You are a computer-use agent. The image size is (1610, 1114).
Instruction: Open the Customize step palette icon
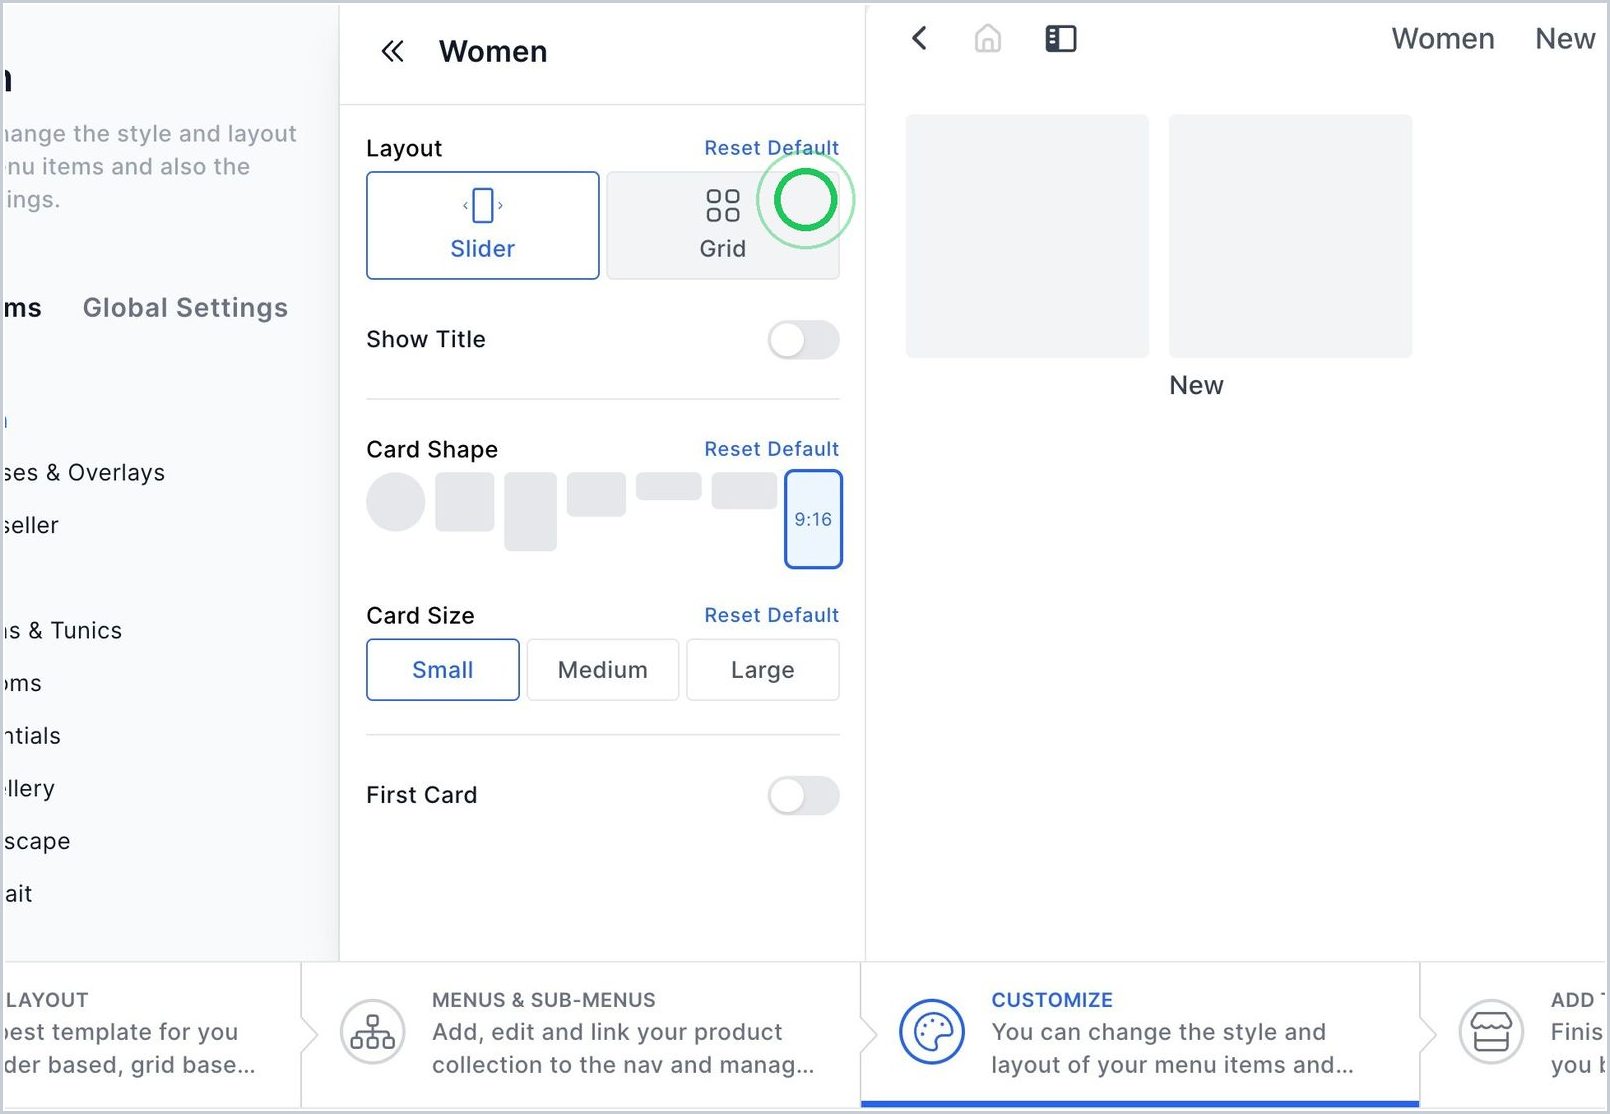point(932,1032)
